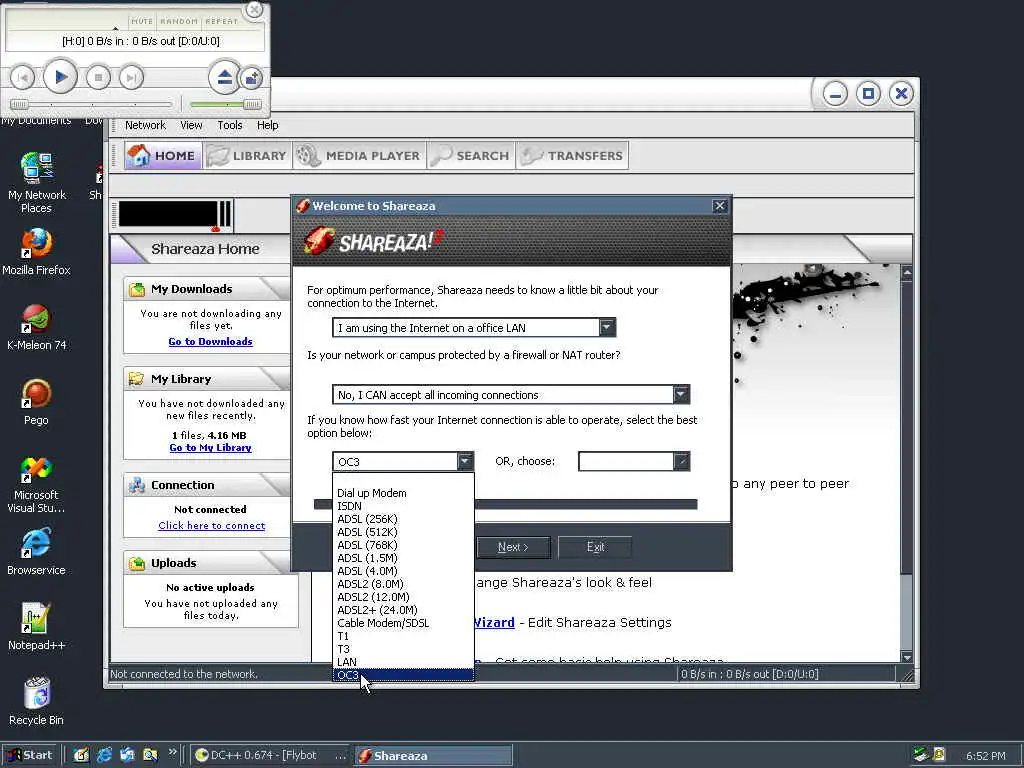Screen dimensions: 1024x768
Task: Toggle REPEAT in the remote widget
Action: click(x=222, y=21)
